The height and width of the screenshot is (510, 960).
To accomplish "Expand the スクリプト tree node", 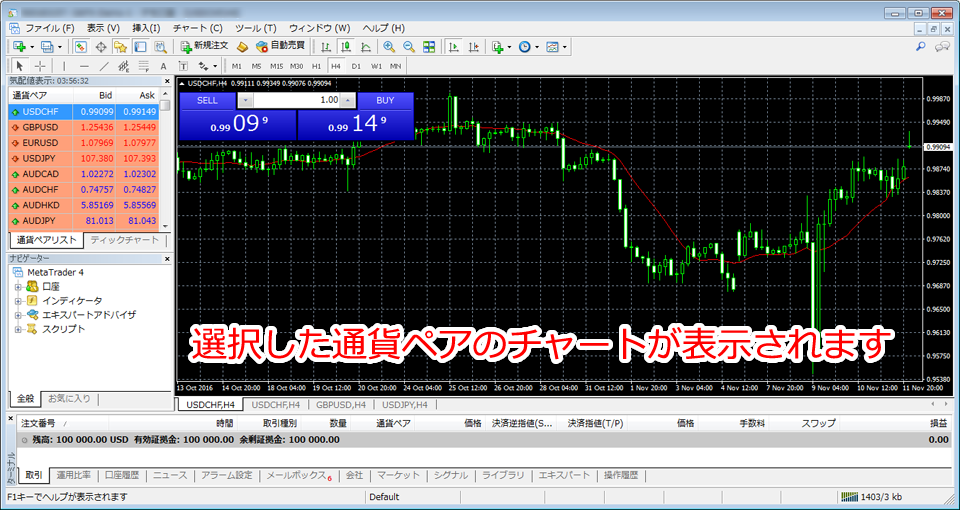I will (x=18, y=329).
